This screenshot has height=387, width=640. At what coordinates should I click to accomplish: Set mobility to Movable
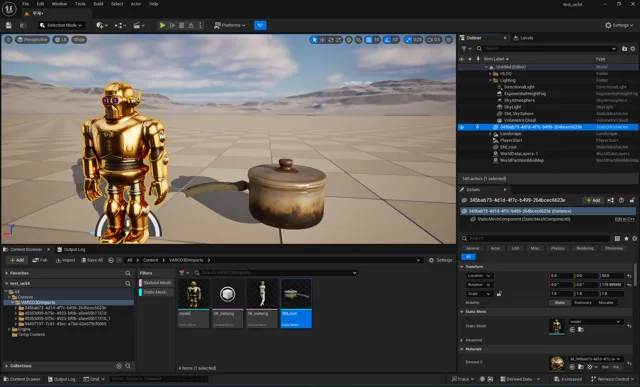[x=606, y=302]
